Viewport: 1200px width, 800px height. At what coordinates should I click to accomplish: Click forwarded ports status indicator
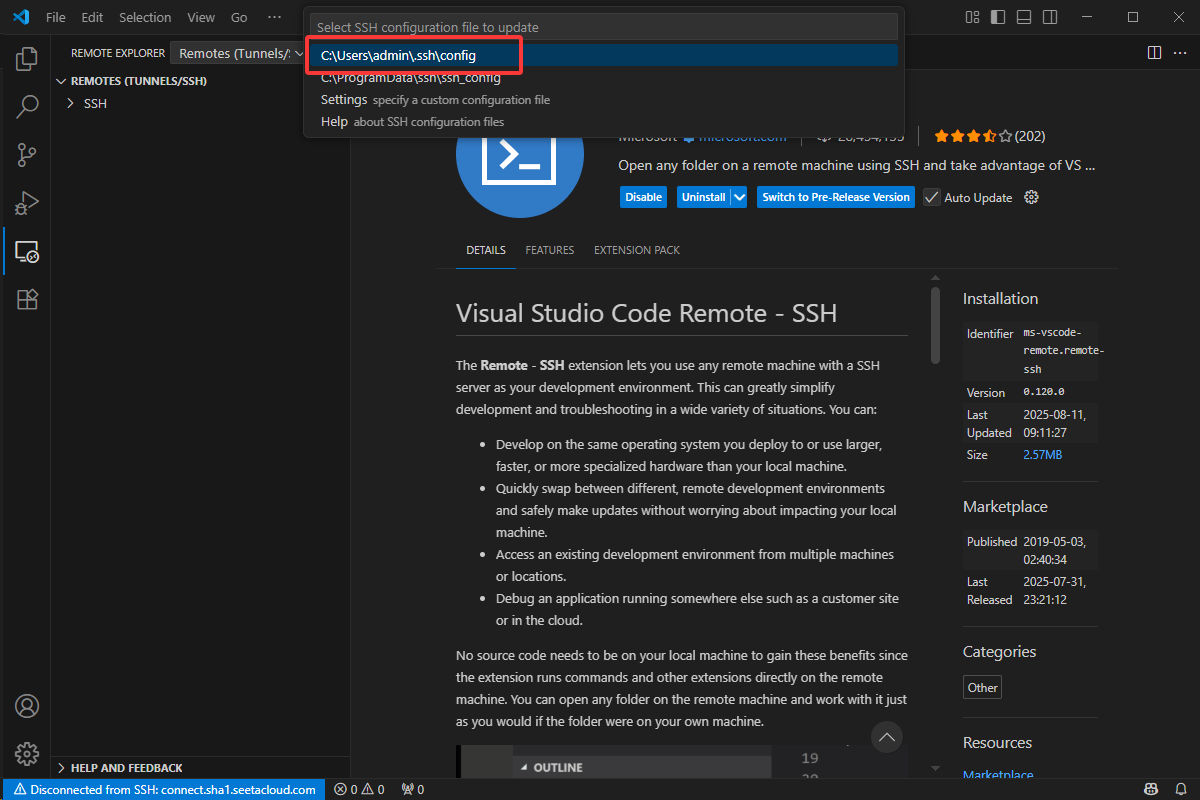pos(412,789)
